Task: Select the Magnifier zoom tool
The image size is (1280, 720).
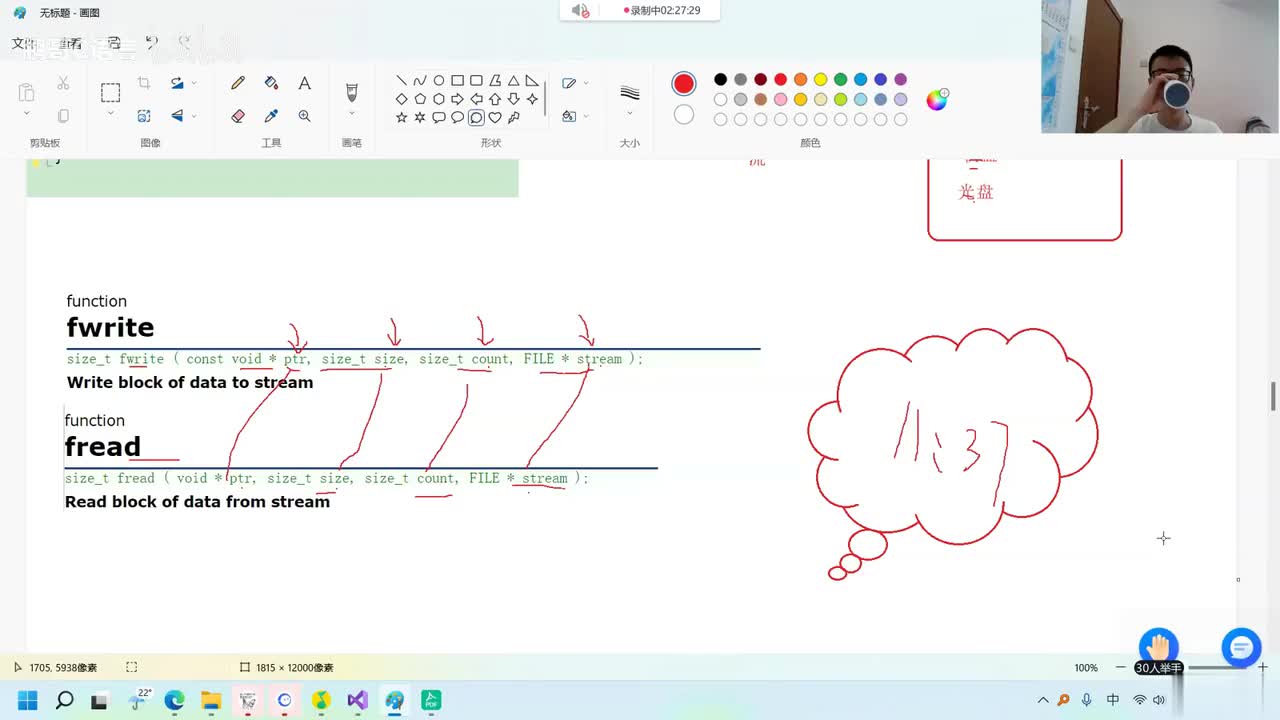Action: tap(304, 116)
